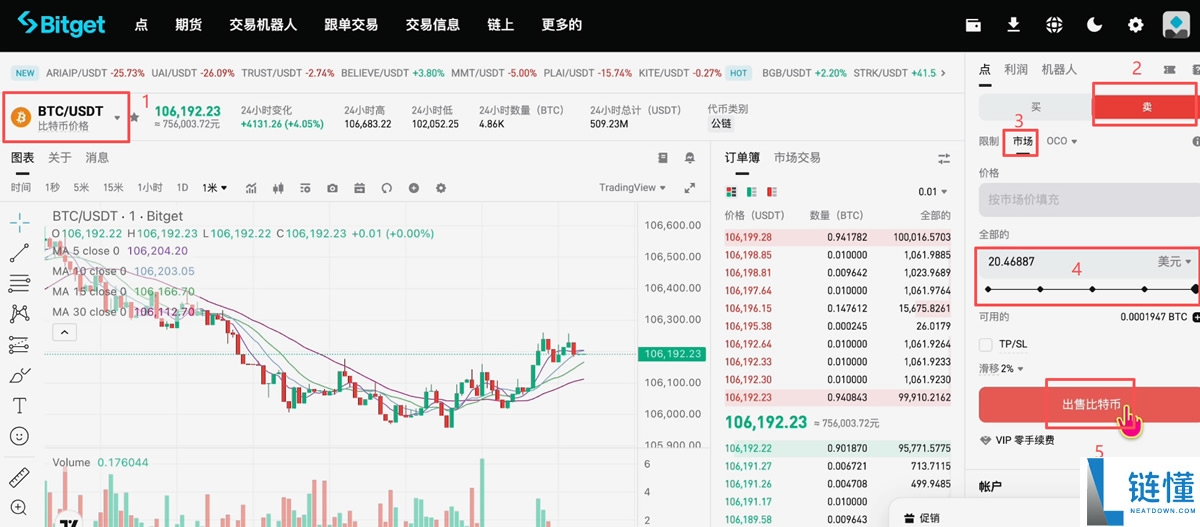The width and height of the screenshot is (1200, 527).
Task: Toggle dark mode moon icon
Action: tap(1095, 25)
